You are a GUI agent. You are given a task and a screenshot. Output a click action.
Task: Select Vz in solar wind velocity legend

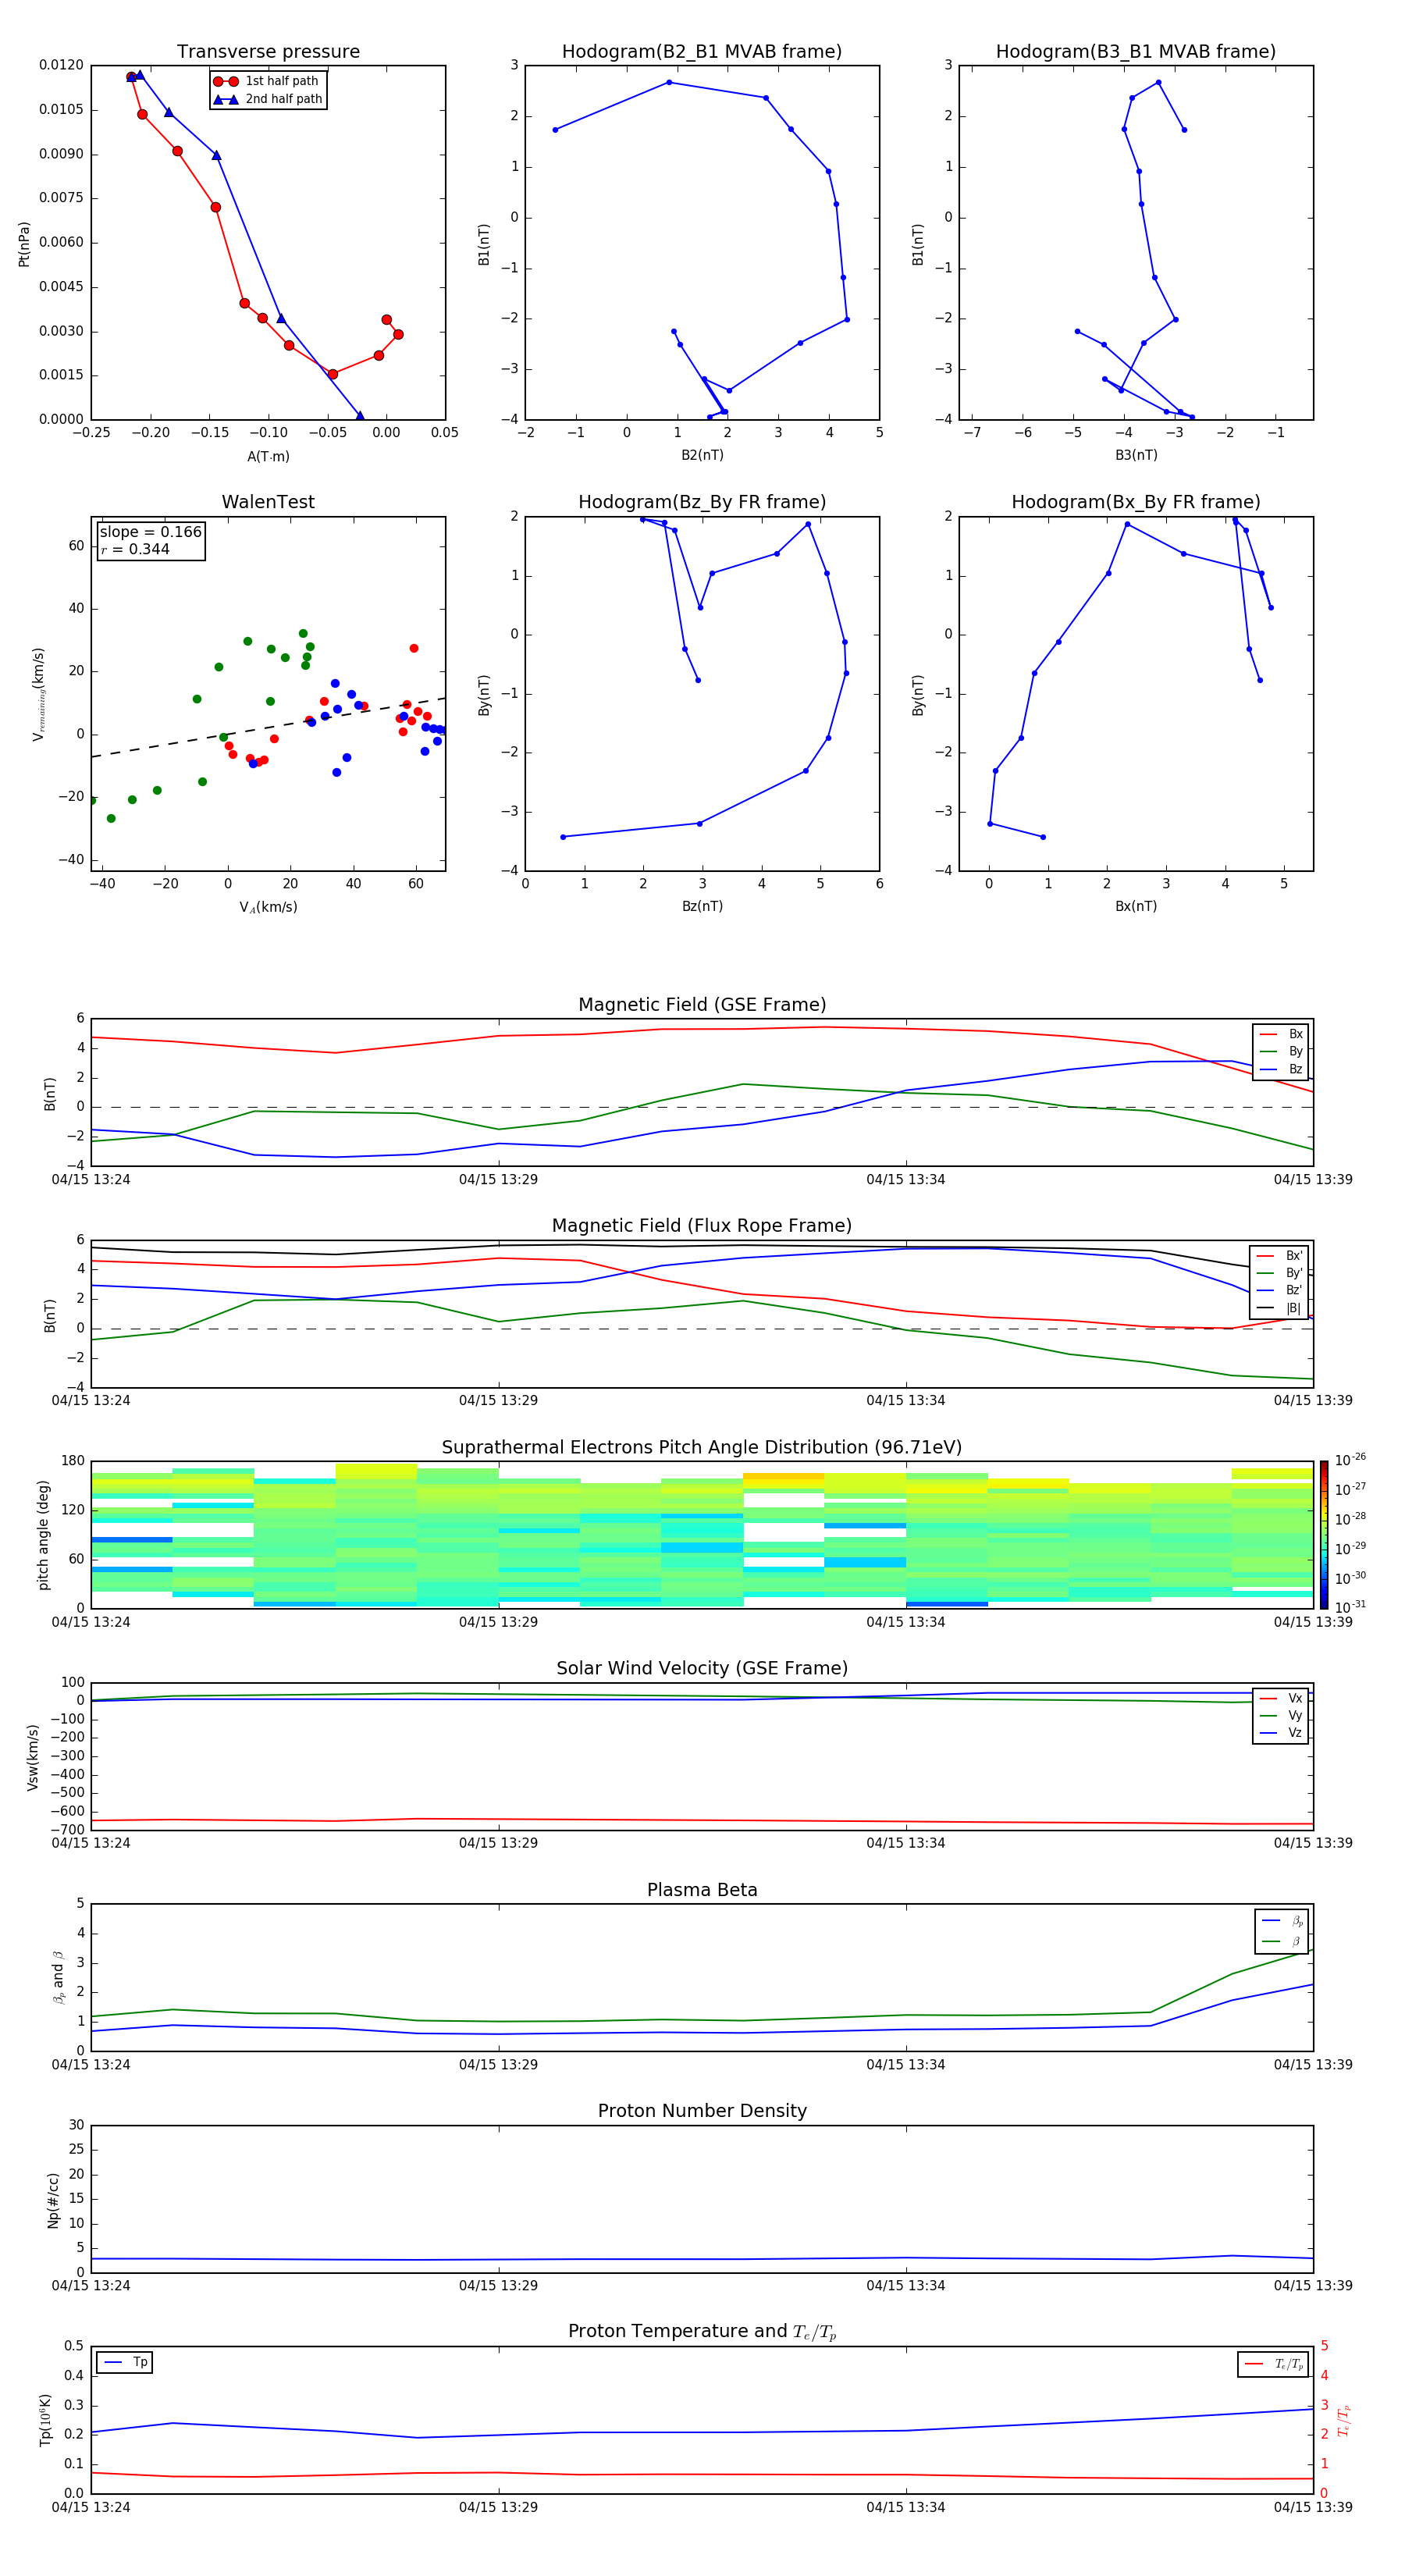tap(1281, 1733)
